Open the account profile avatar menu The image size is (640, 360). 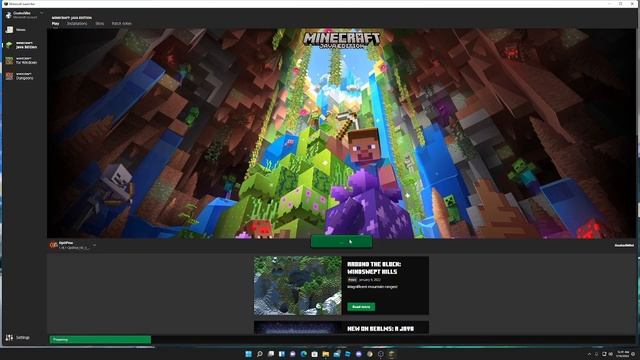pos(9,15)
